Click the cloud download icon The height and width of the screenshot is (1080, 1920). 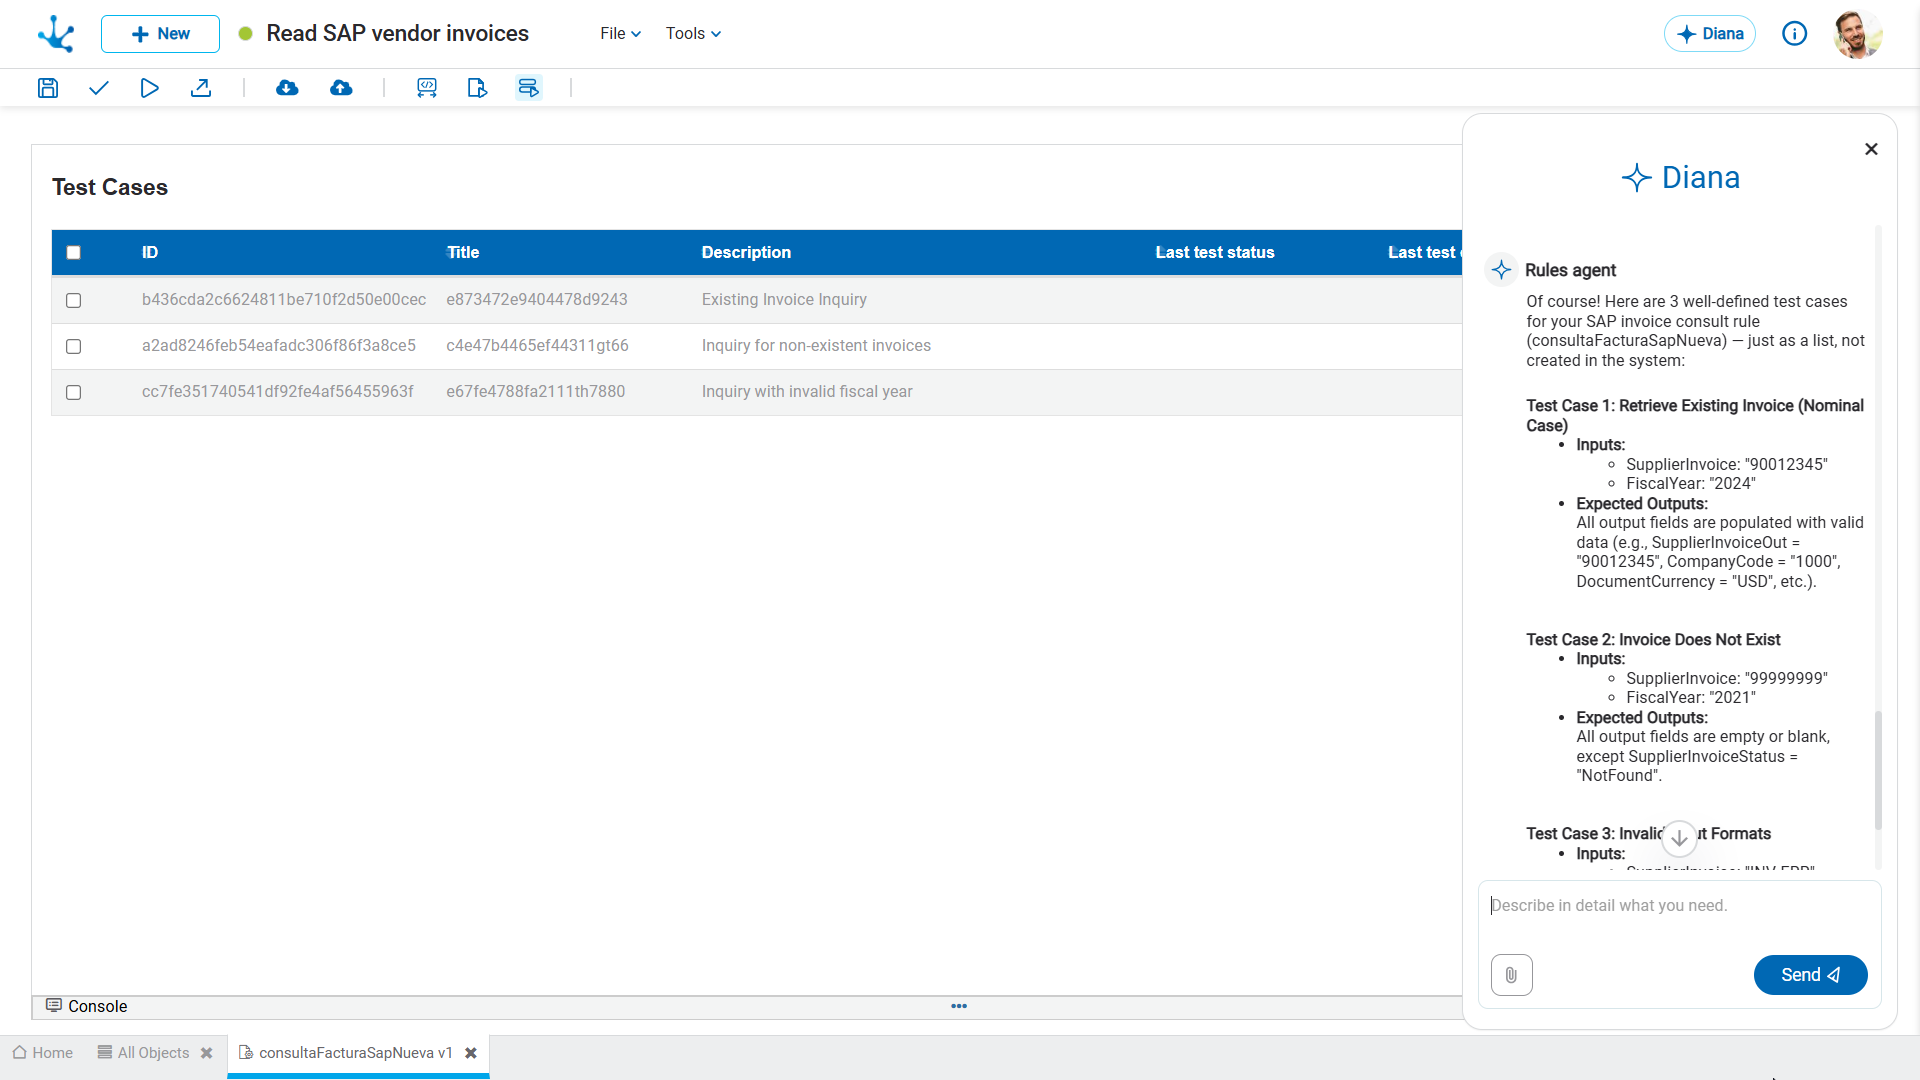tap(287, 88)
